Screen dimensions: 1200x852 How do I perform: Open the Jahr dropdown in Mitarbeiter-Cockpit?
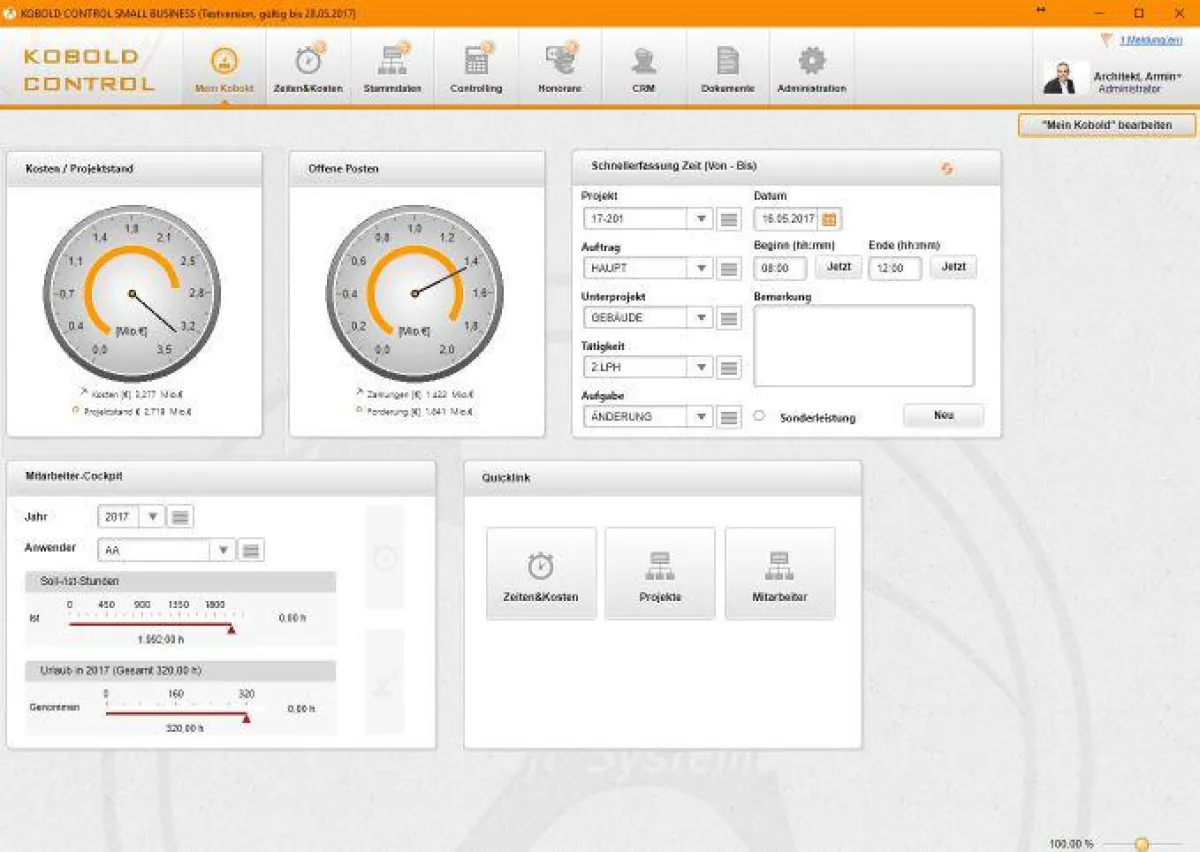(152, 516)
